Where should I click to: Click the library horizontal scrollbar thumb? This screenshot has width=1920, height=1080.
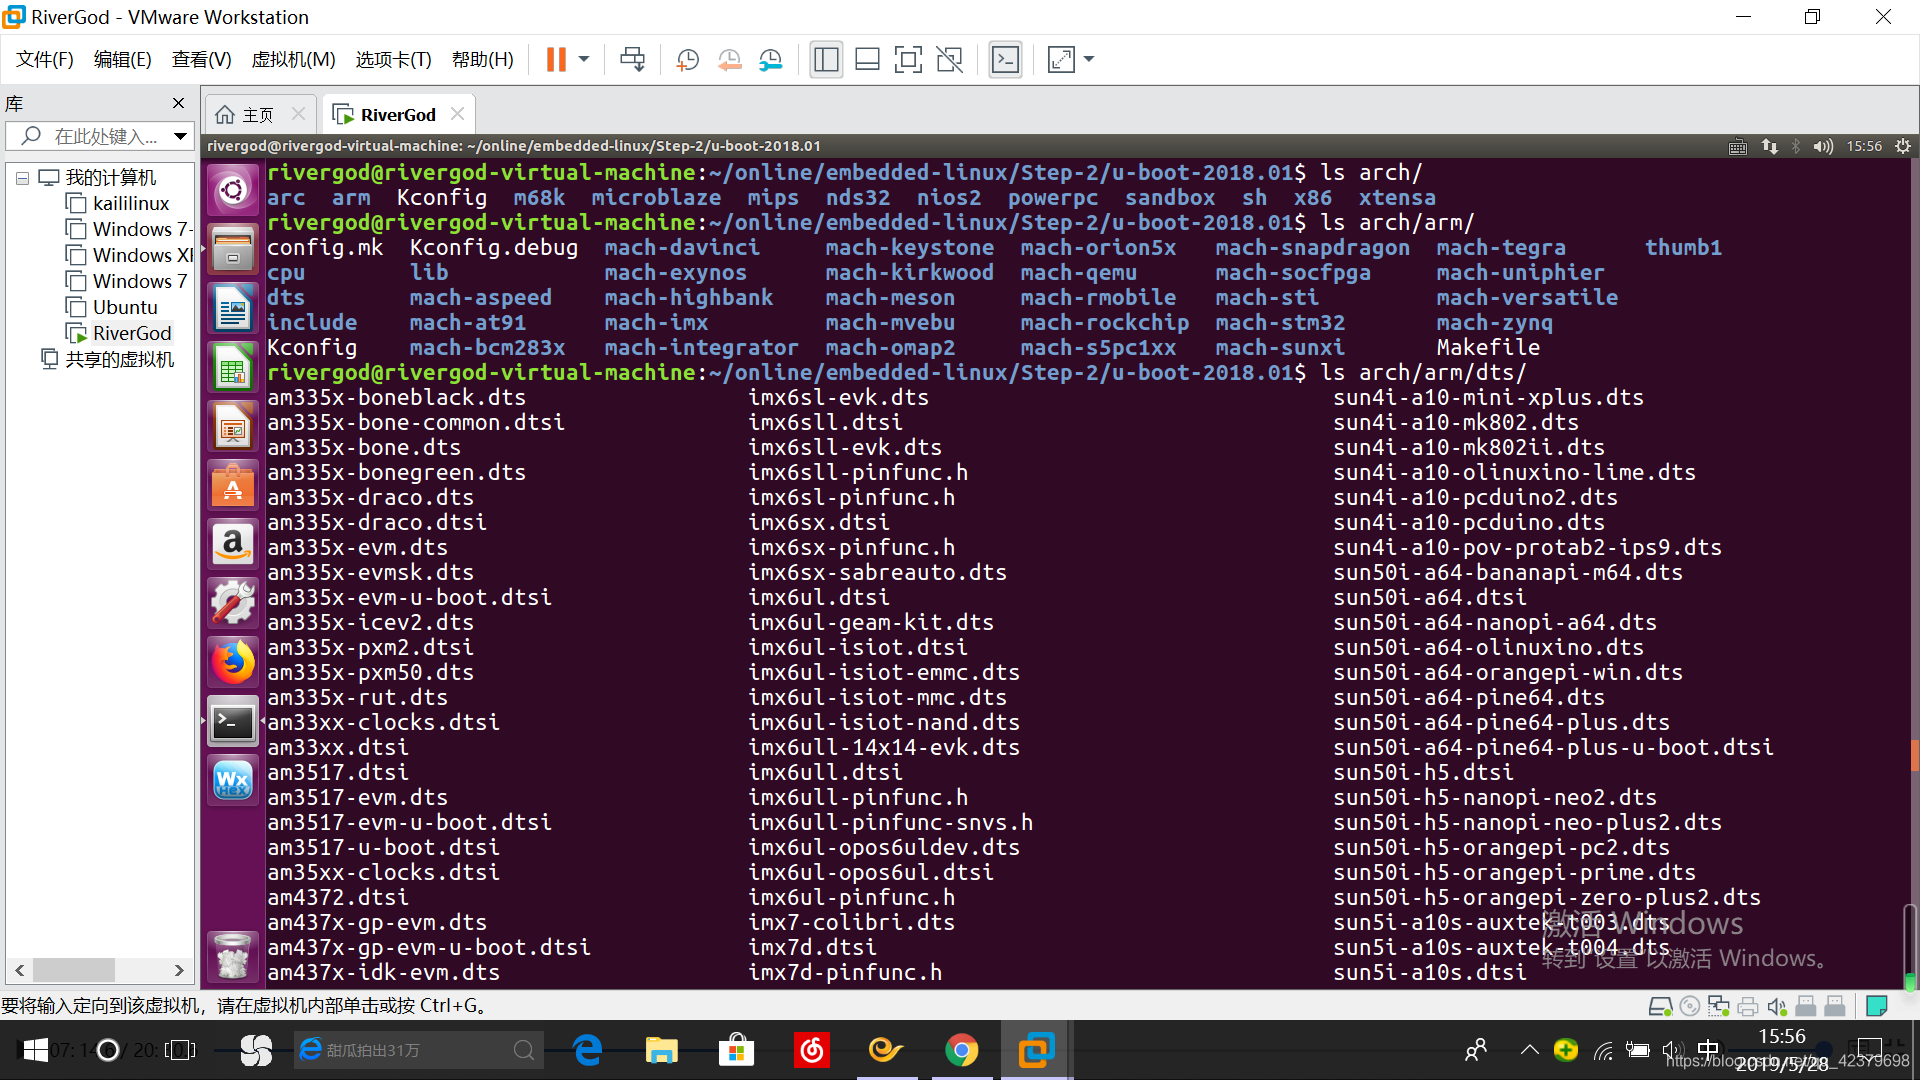pos(74,970)
